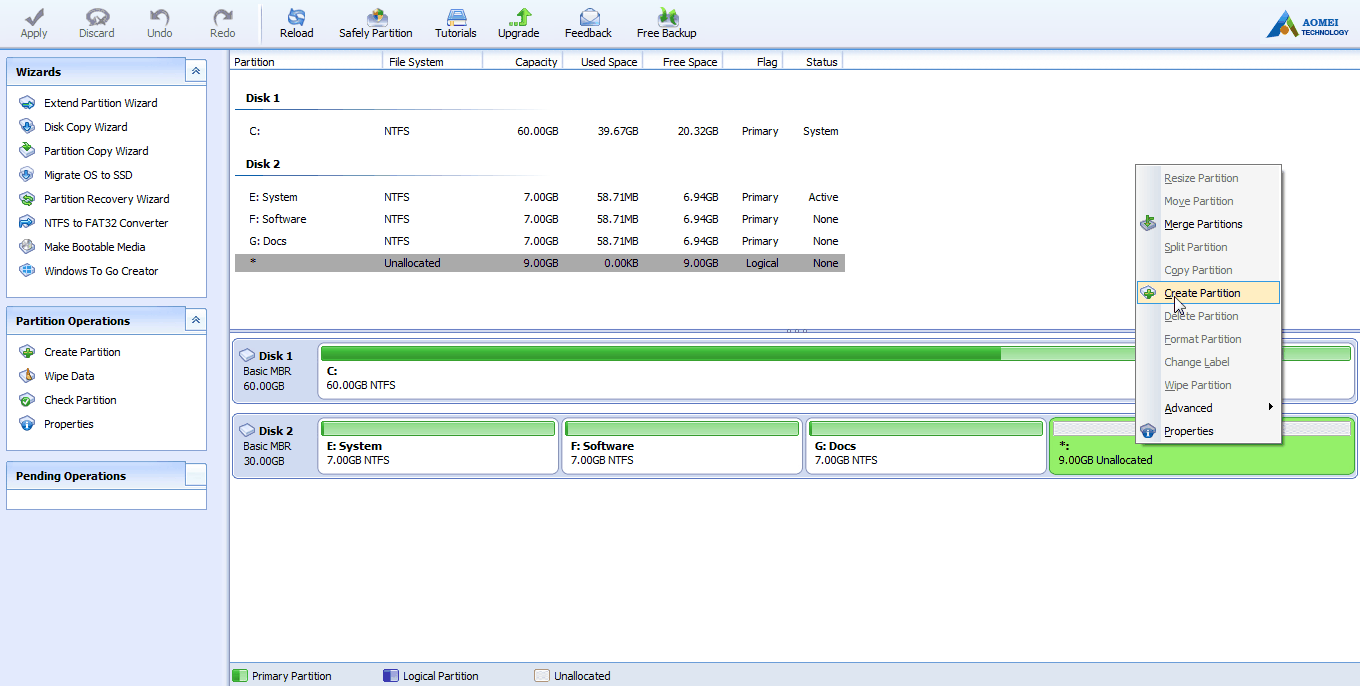1360x686 pixels.
Task: Choose Delete Partition from context menu
Action: point(1208,316)
